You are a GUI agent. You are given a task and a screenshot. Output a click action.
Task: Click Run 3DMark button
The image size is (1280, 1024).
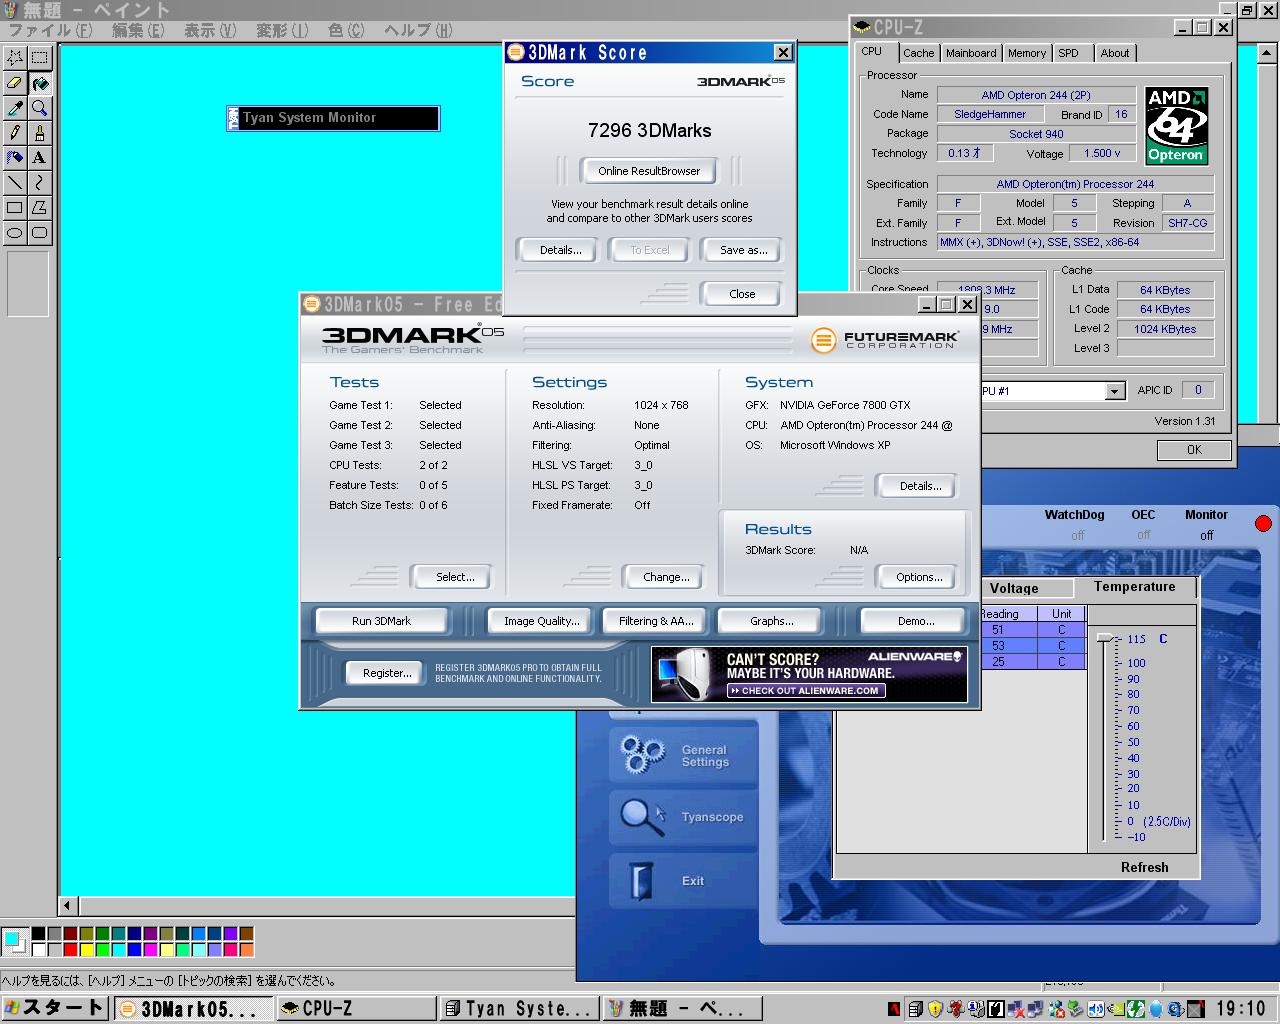click(x=381, y=621)
